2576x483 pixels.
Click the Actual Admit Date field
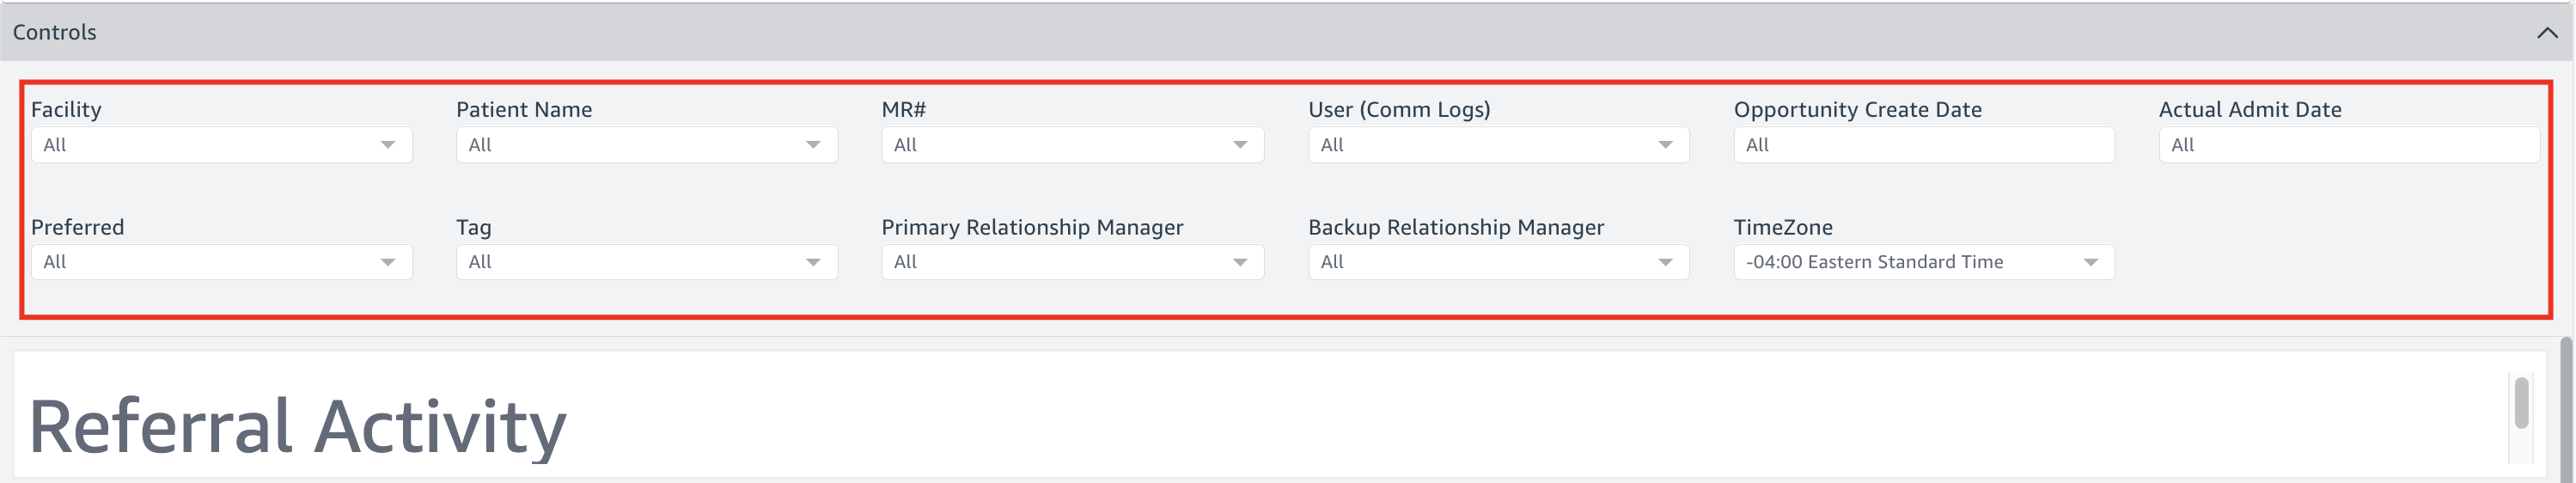(2348, 145)
